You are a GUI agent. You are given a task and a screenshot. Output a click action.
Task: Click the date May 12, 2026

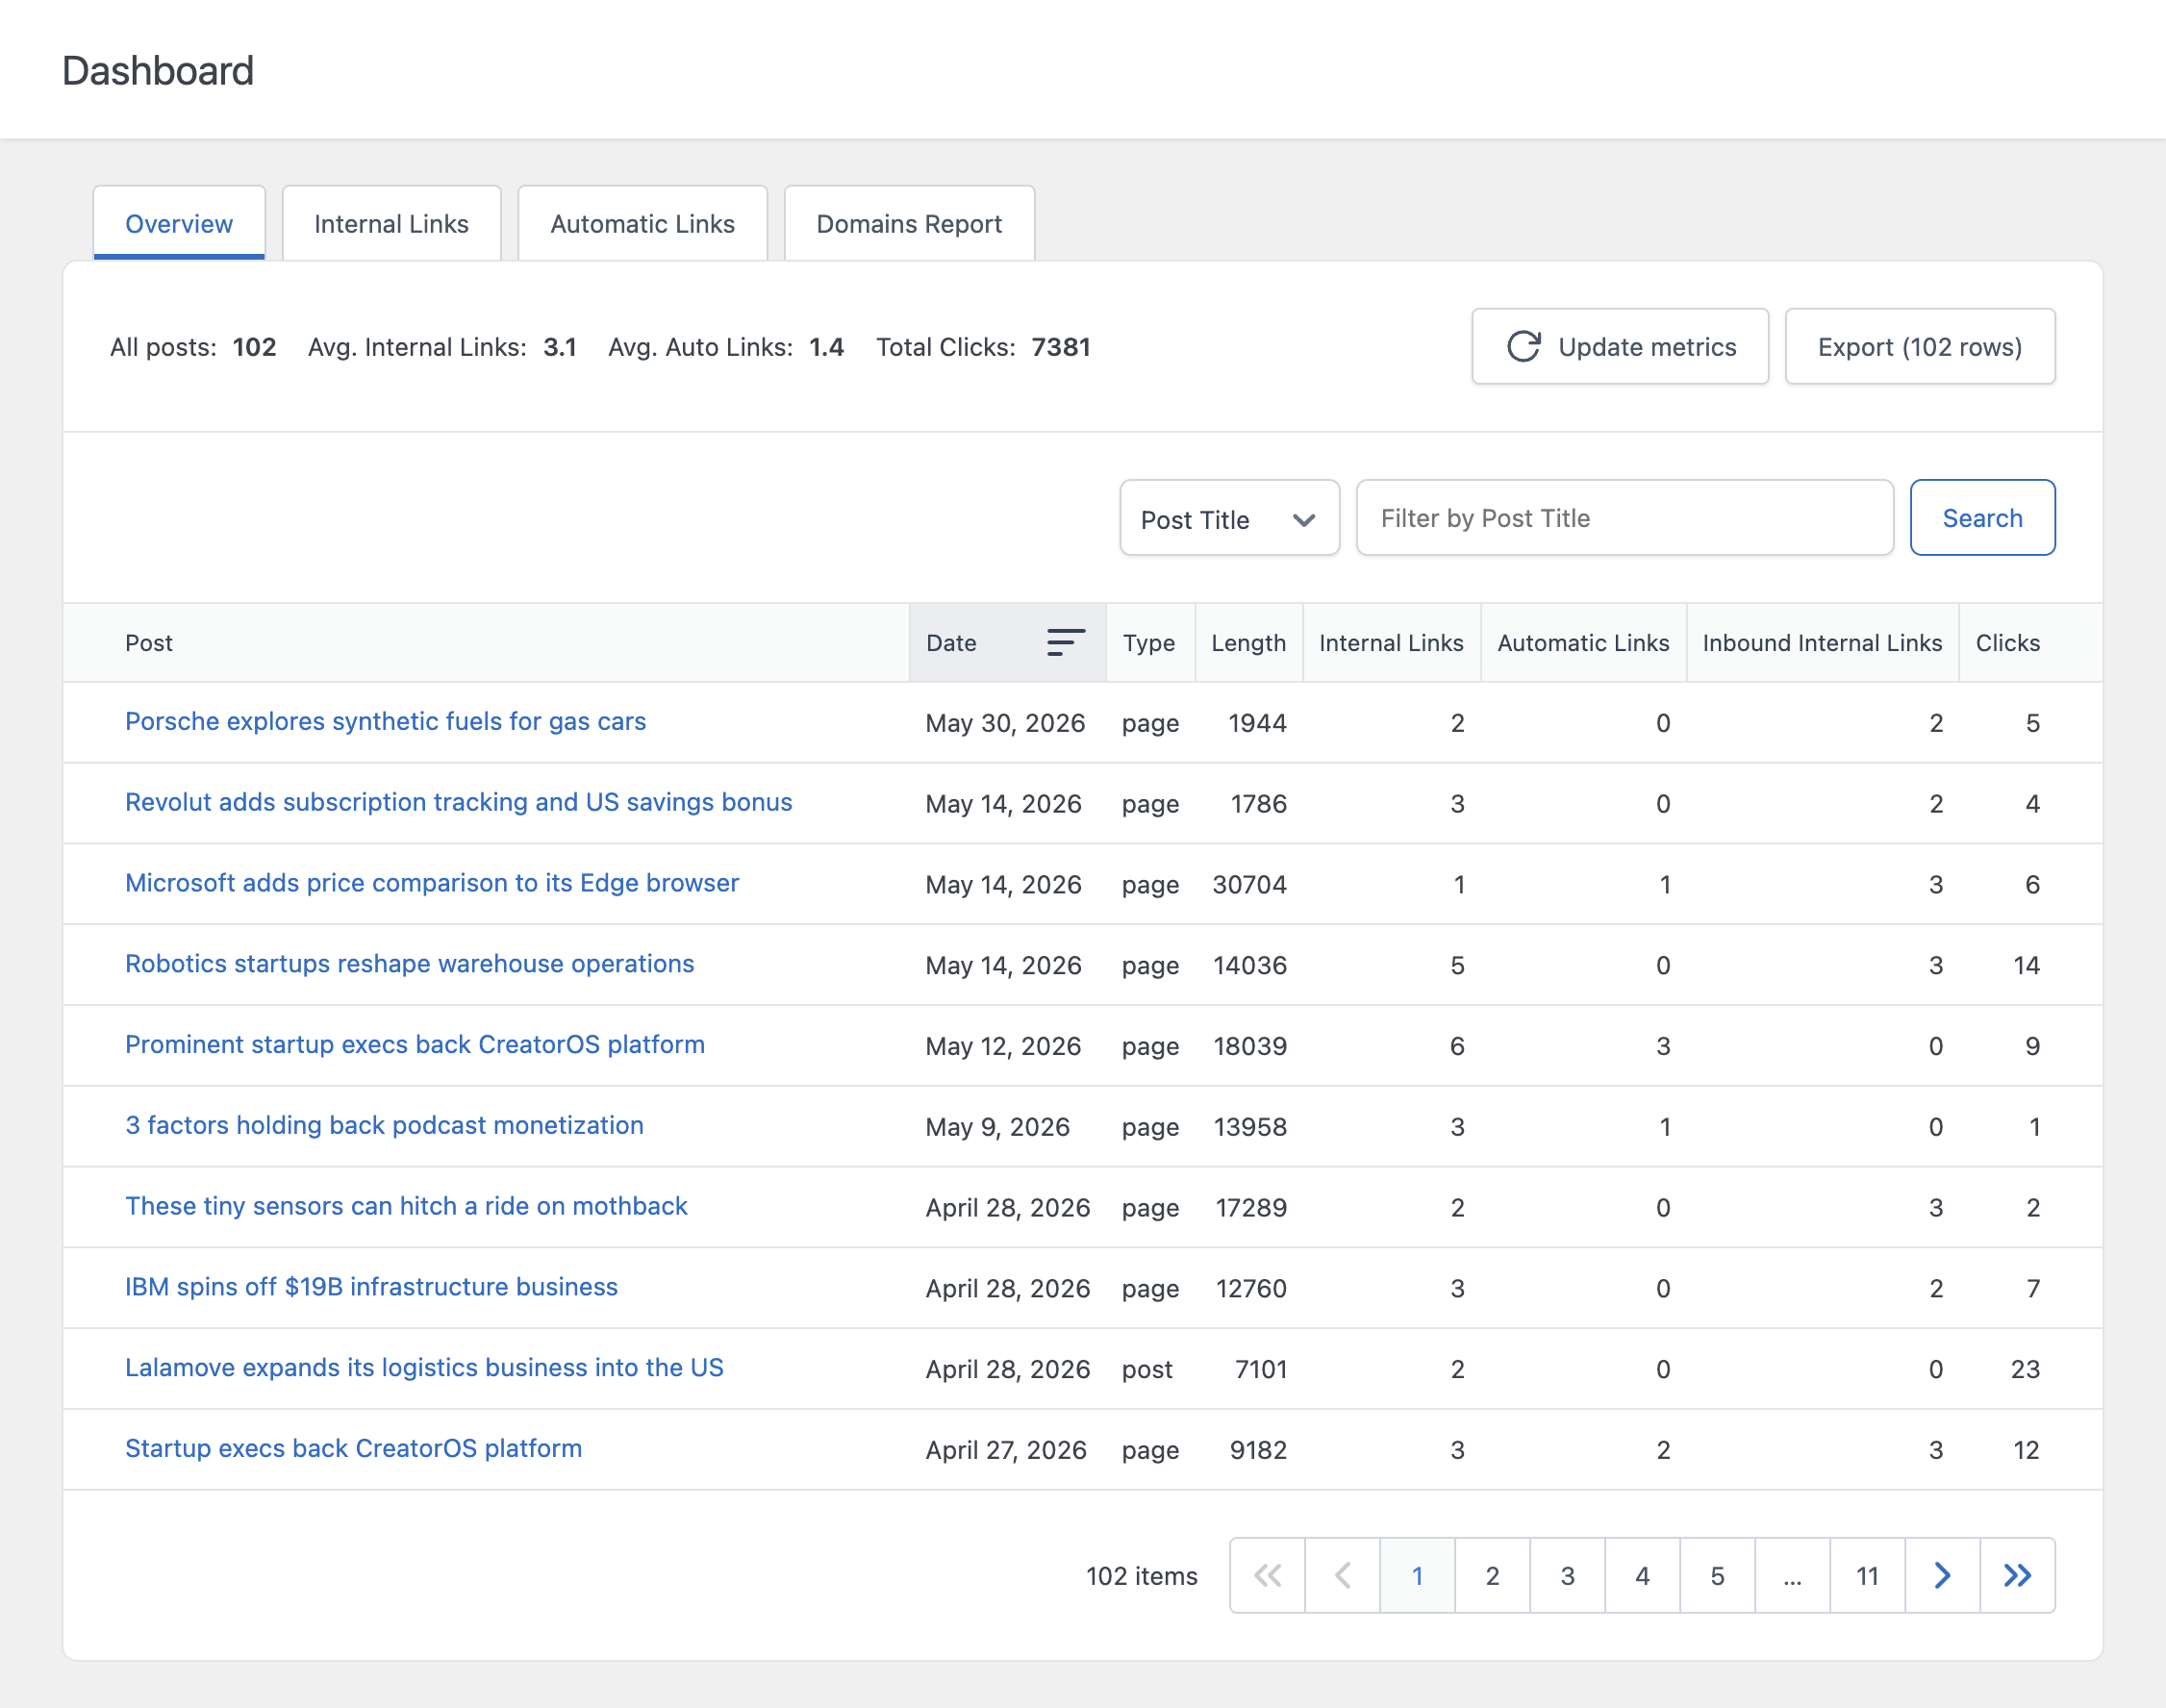click(1003, 1046)
